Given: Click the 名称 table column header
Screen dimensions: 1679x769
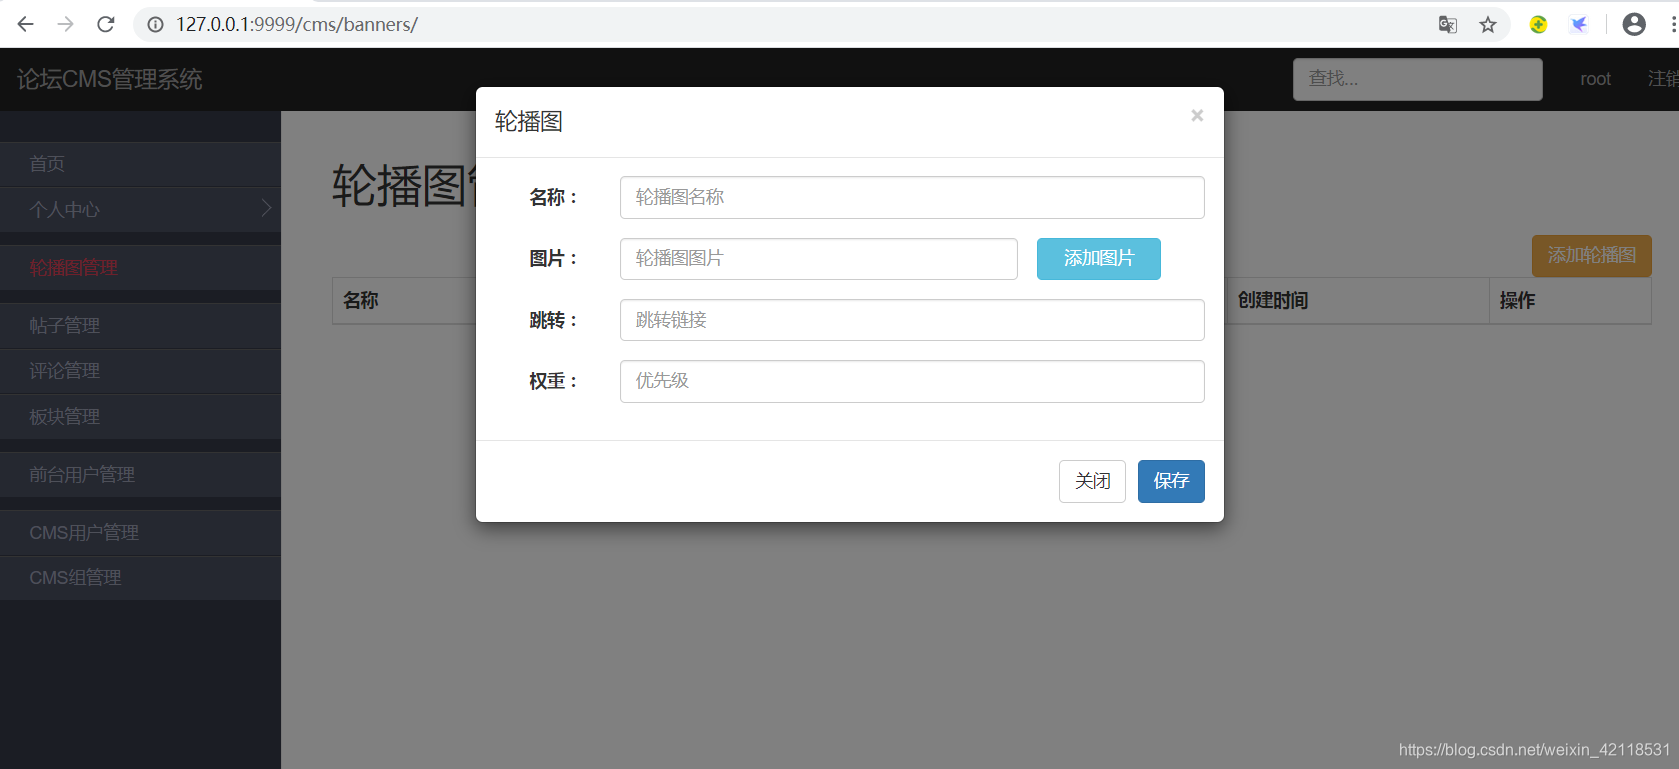Looking at the screenshot, I should (360, 300).
